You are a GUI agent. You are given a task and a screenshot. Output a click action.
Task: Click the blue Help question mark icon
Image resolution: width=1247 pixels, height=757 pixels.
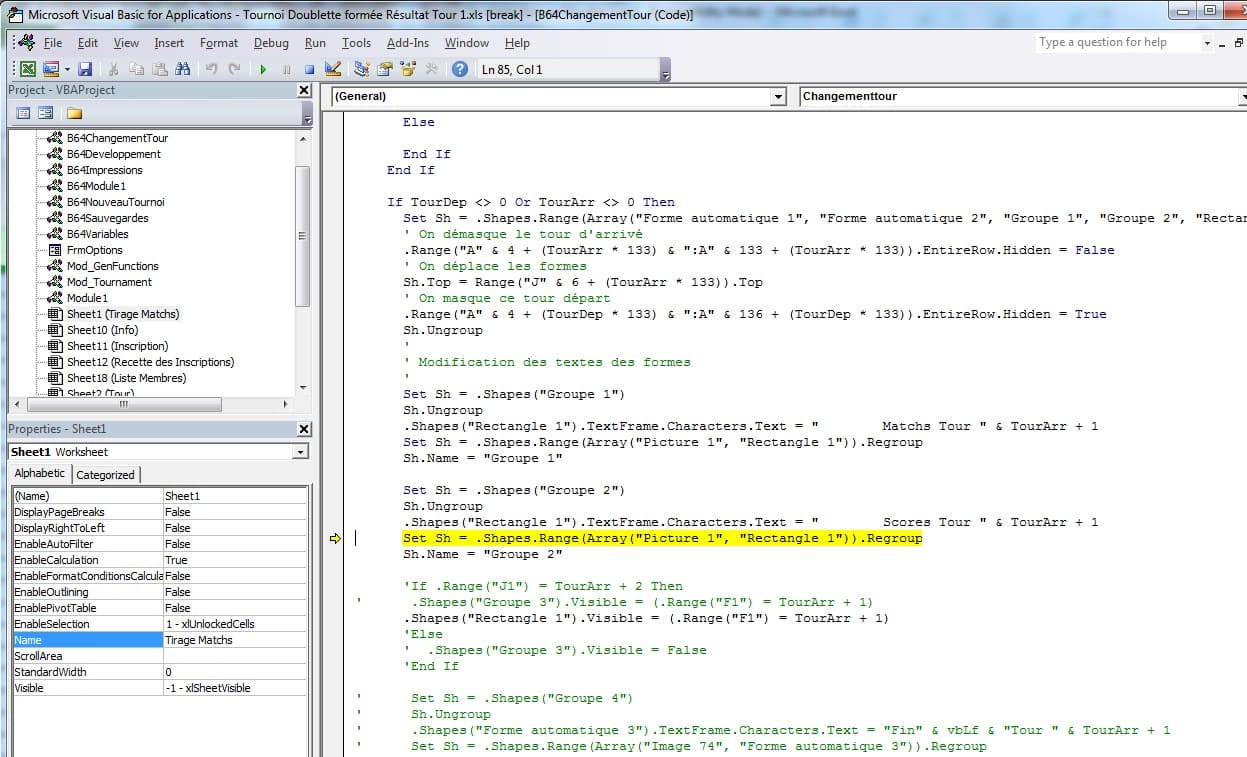point(459,69)
